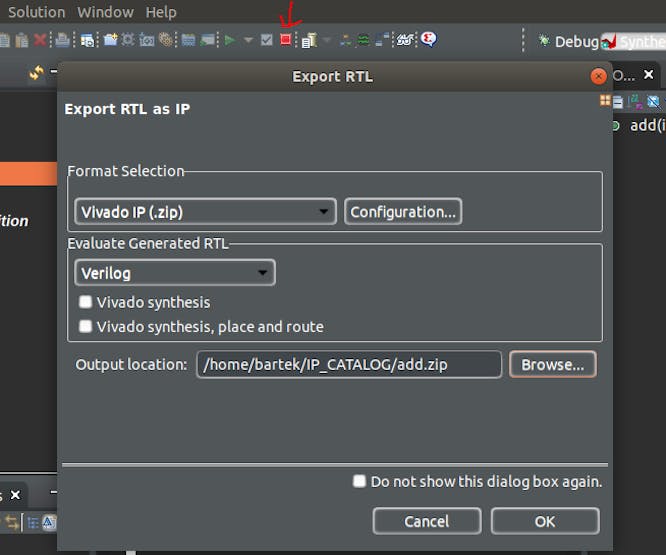Image resolution: width=666 pixels, height=555 pixels.
Task: Open the Window menu
Action: click(x=105, y=12)
